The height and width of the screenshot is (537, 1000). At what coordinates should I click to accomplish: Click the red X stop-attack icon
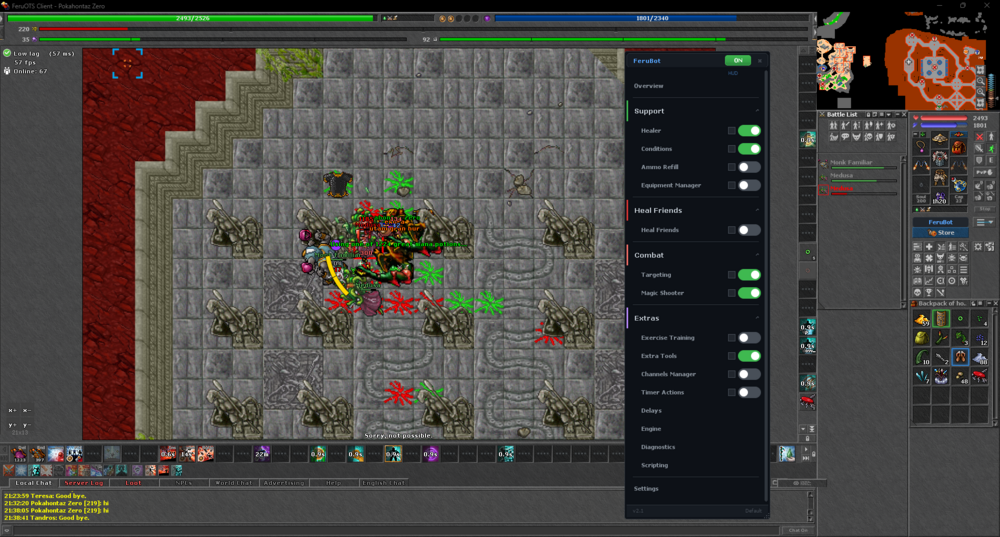click(980, 136)
